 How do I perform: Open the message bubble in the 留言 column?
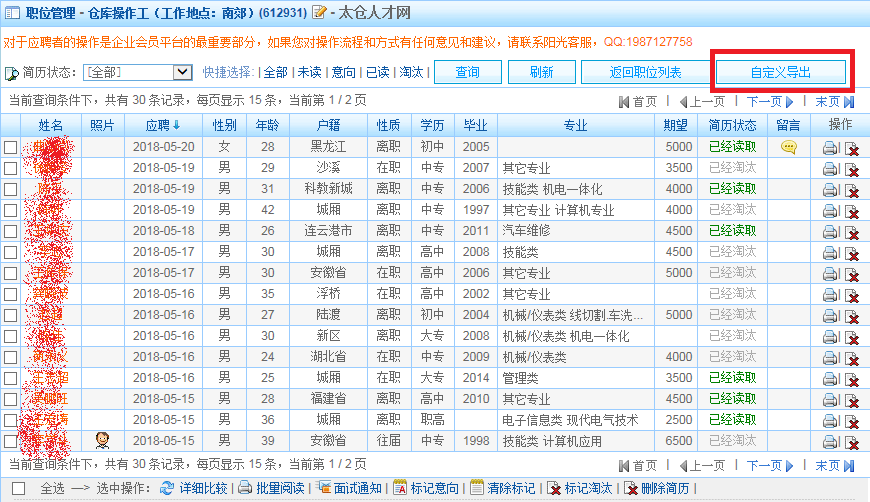pyautogui.click(x=789, y=147)
